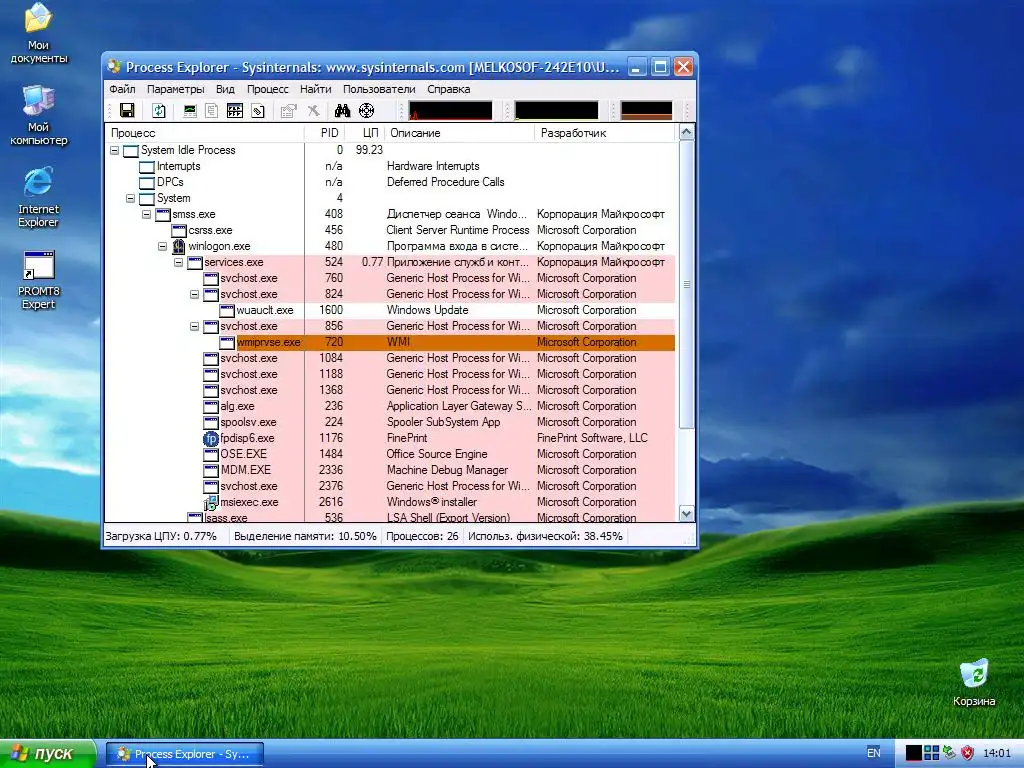Open System Information graph icon in toolbar
The image size is (1024, 768).
[190, 110]
